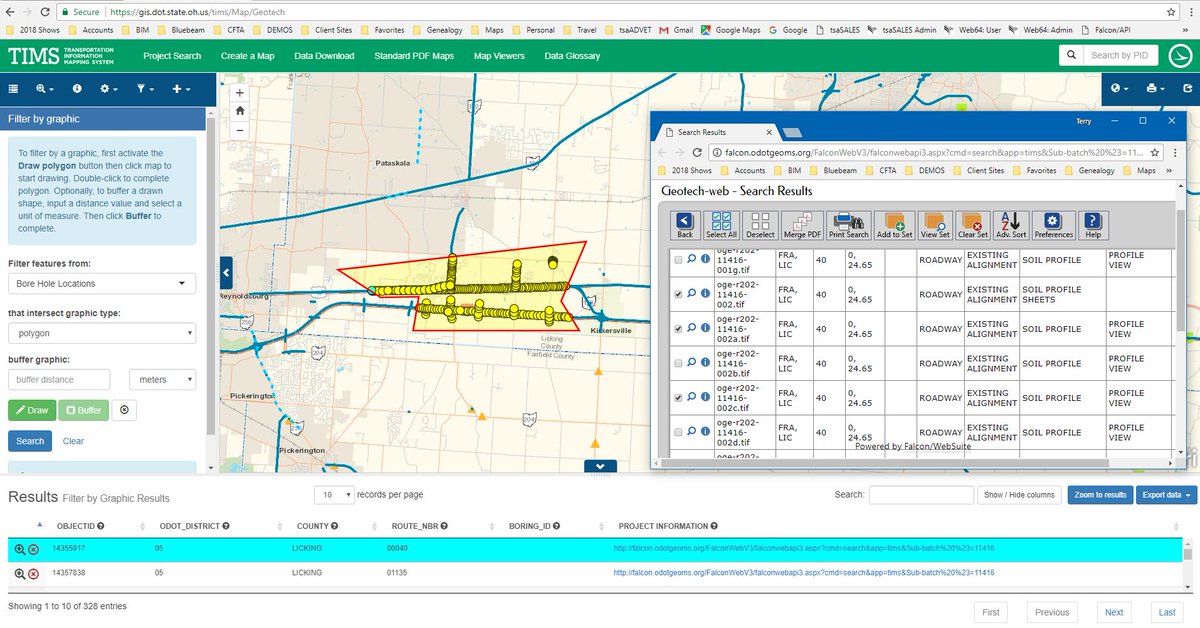Zoom in on the map with plus button
The image size is (1200, 628).
(x=240, y=92)
